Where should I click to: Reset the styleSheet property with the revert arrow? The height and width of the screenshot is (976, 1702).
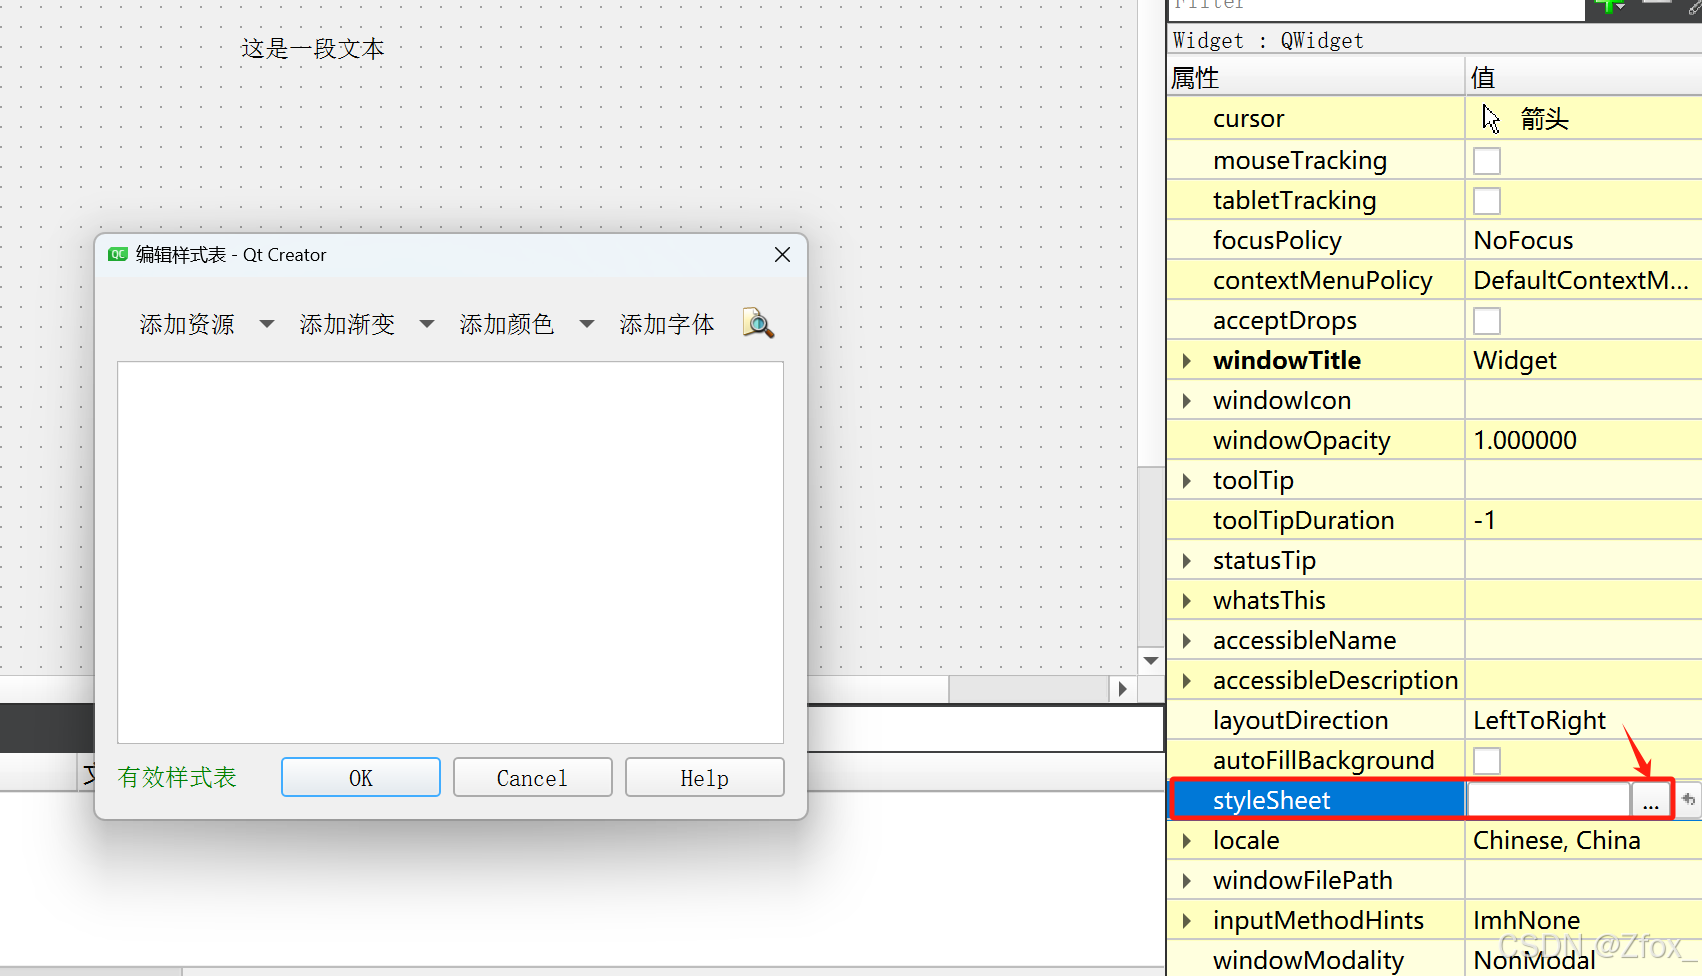(1688, 799)
